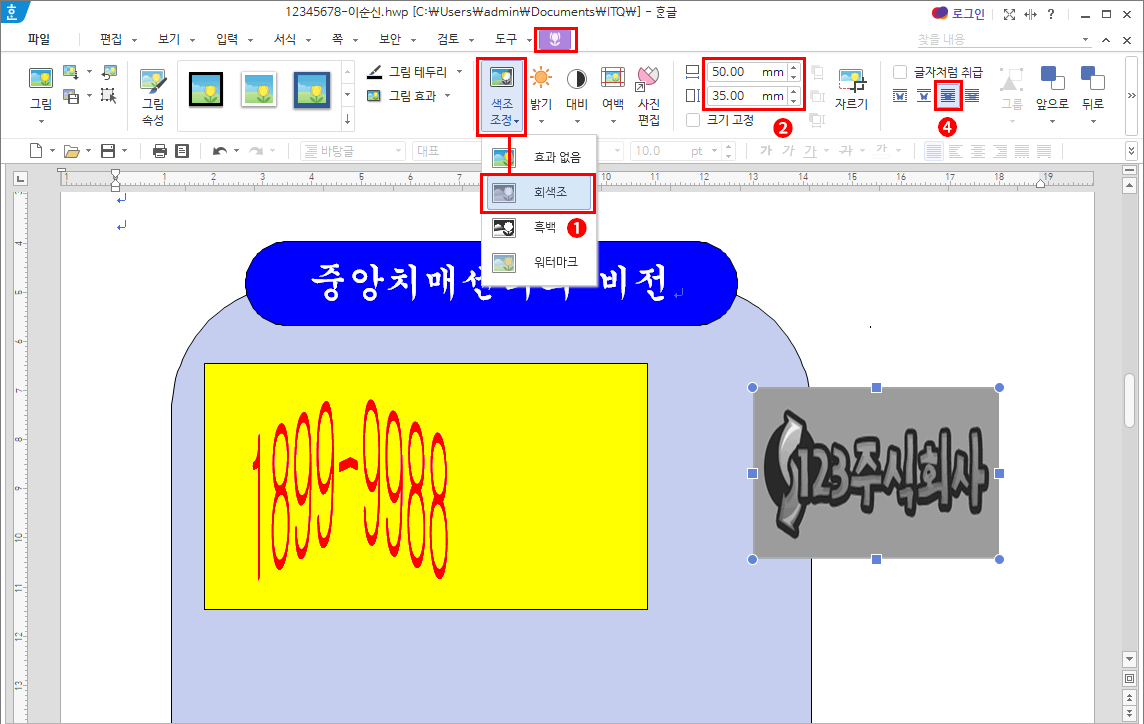Expand the picture style gallery list
Screen dimensions: 1144x724
tap(347, 120)
